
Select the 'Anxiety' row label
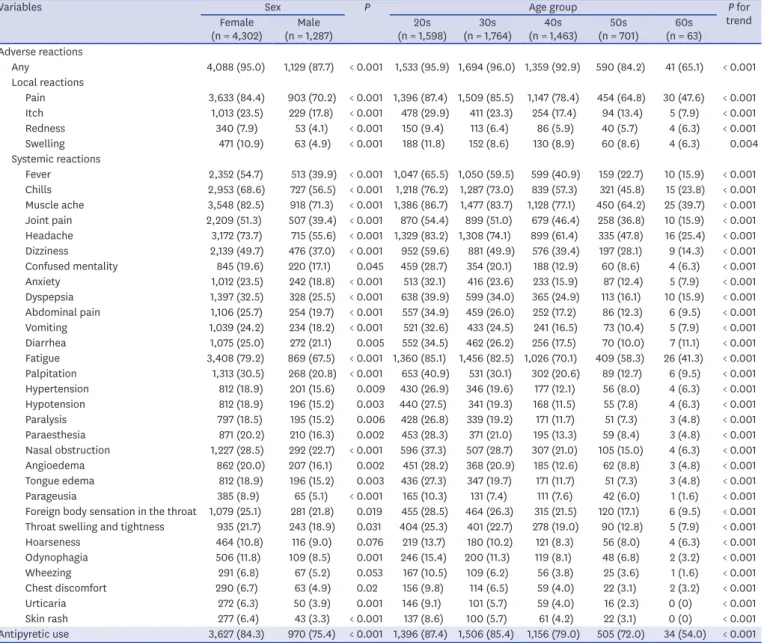(x=43, y=281)
